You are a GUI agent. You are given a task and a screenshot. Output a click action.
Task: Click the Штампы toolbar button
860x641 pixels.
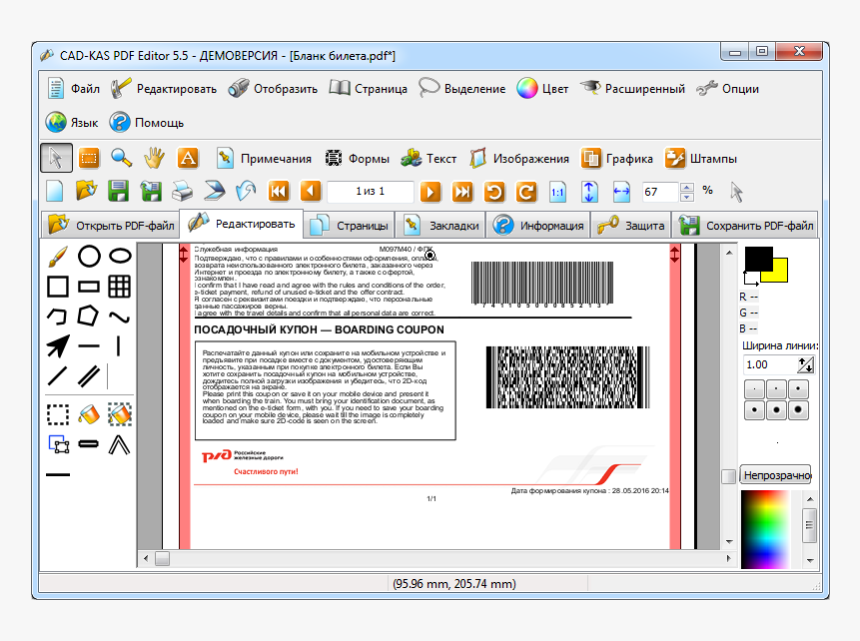point(700,159)
